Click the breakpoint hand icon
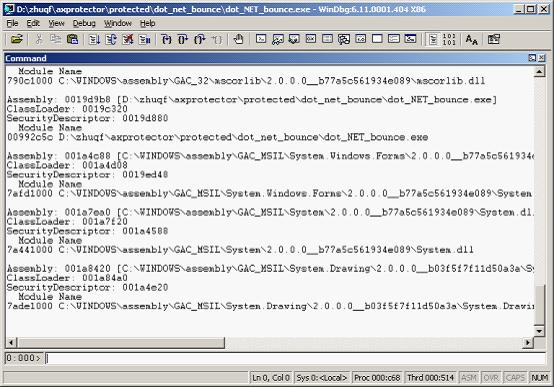Viewport: 554px width, 387px height. point(238,39)
